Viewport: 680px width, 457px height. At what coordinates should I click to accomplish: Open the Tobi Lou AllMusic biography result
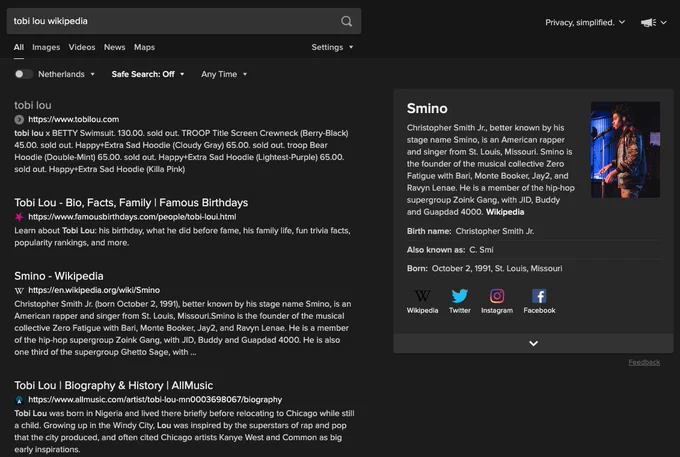pyautogui.click(x=114, y=385)
